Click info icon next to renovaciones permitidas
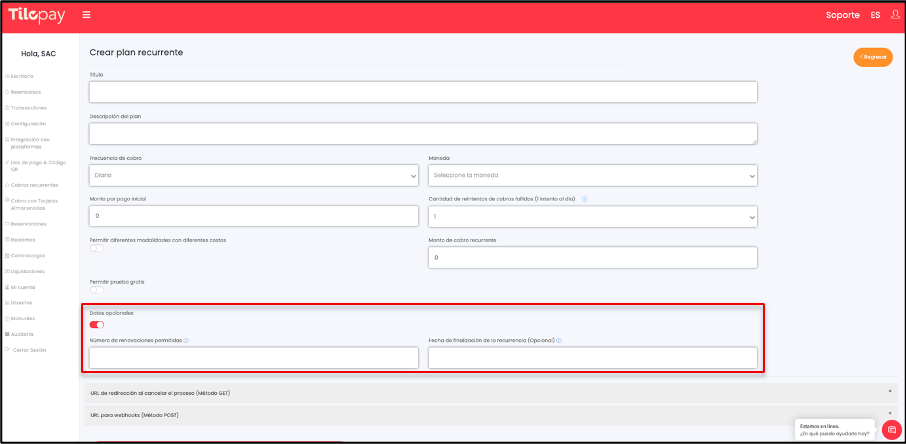 click(x=186, y=340)
